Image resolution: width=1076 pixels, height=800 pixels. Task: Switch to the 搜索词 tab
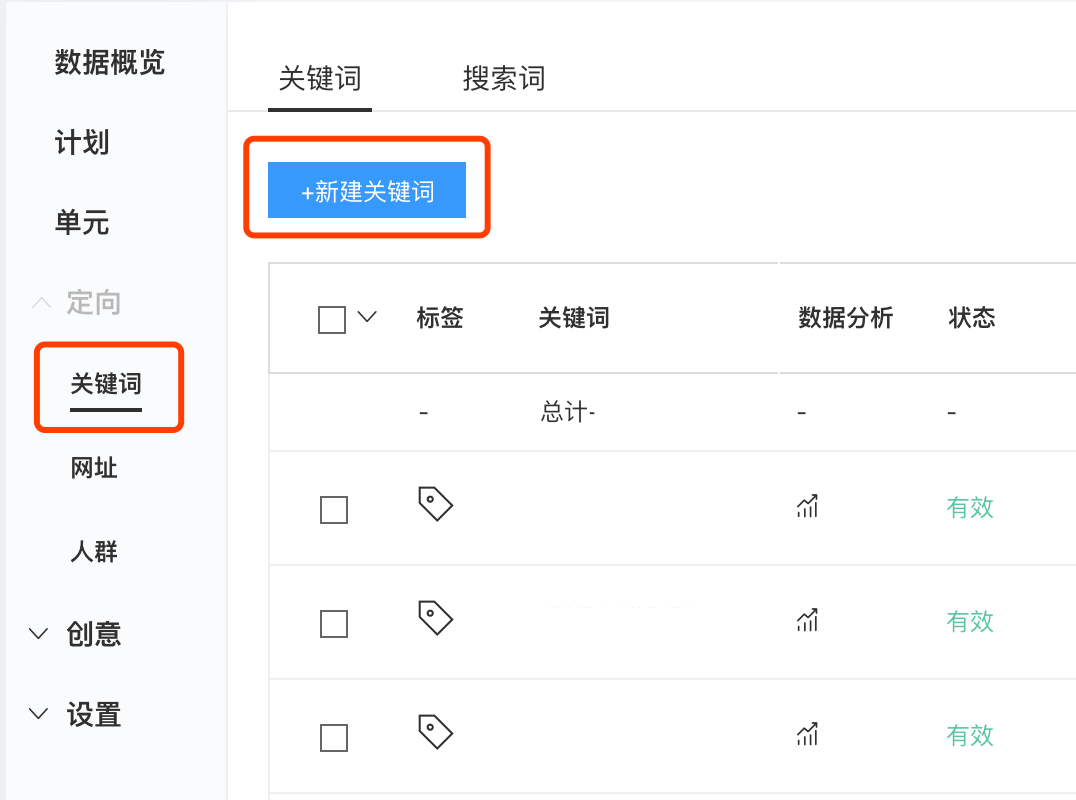tap(504, 78)
